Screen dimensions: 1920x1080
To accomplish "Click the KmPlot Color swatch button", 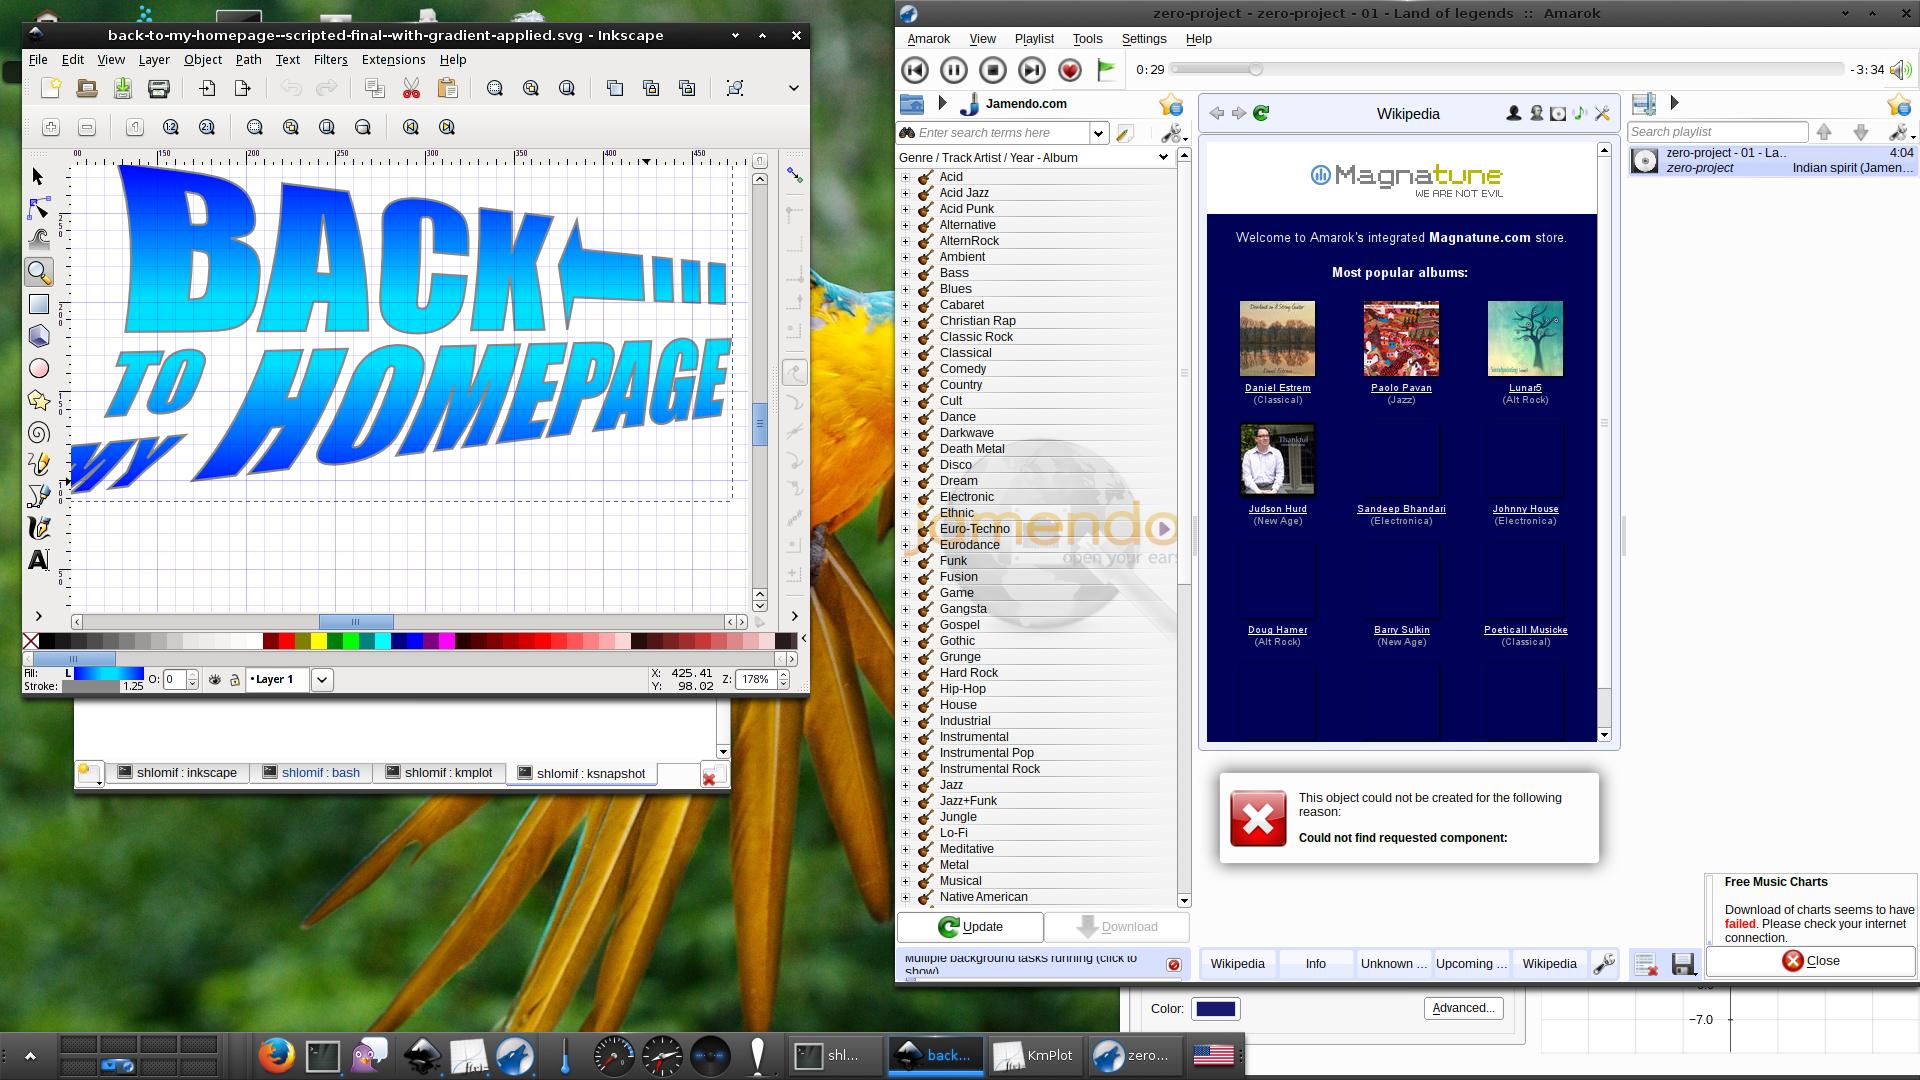I will click(1215, 1009).
